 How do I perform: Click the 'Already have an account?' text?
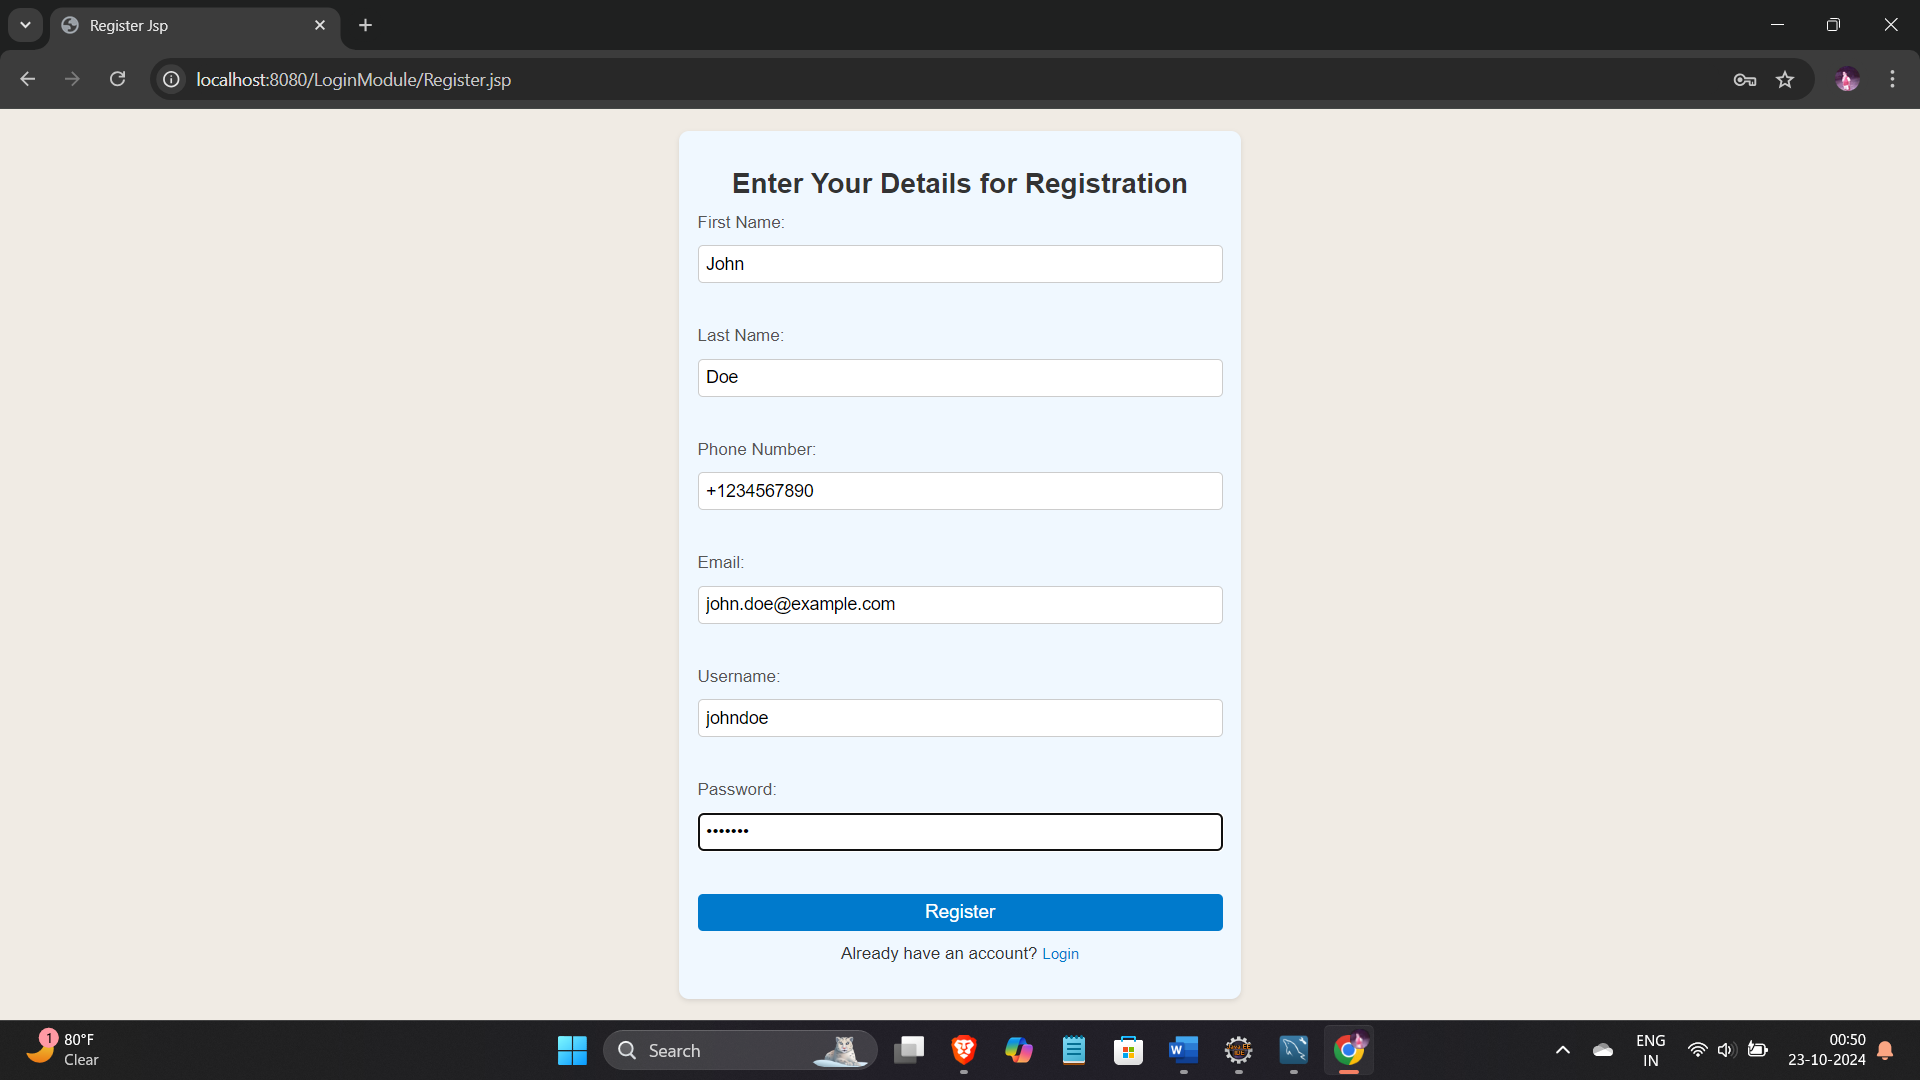939,954
